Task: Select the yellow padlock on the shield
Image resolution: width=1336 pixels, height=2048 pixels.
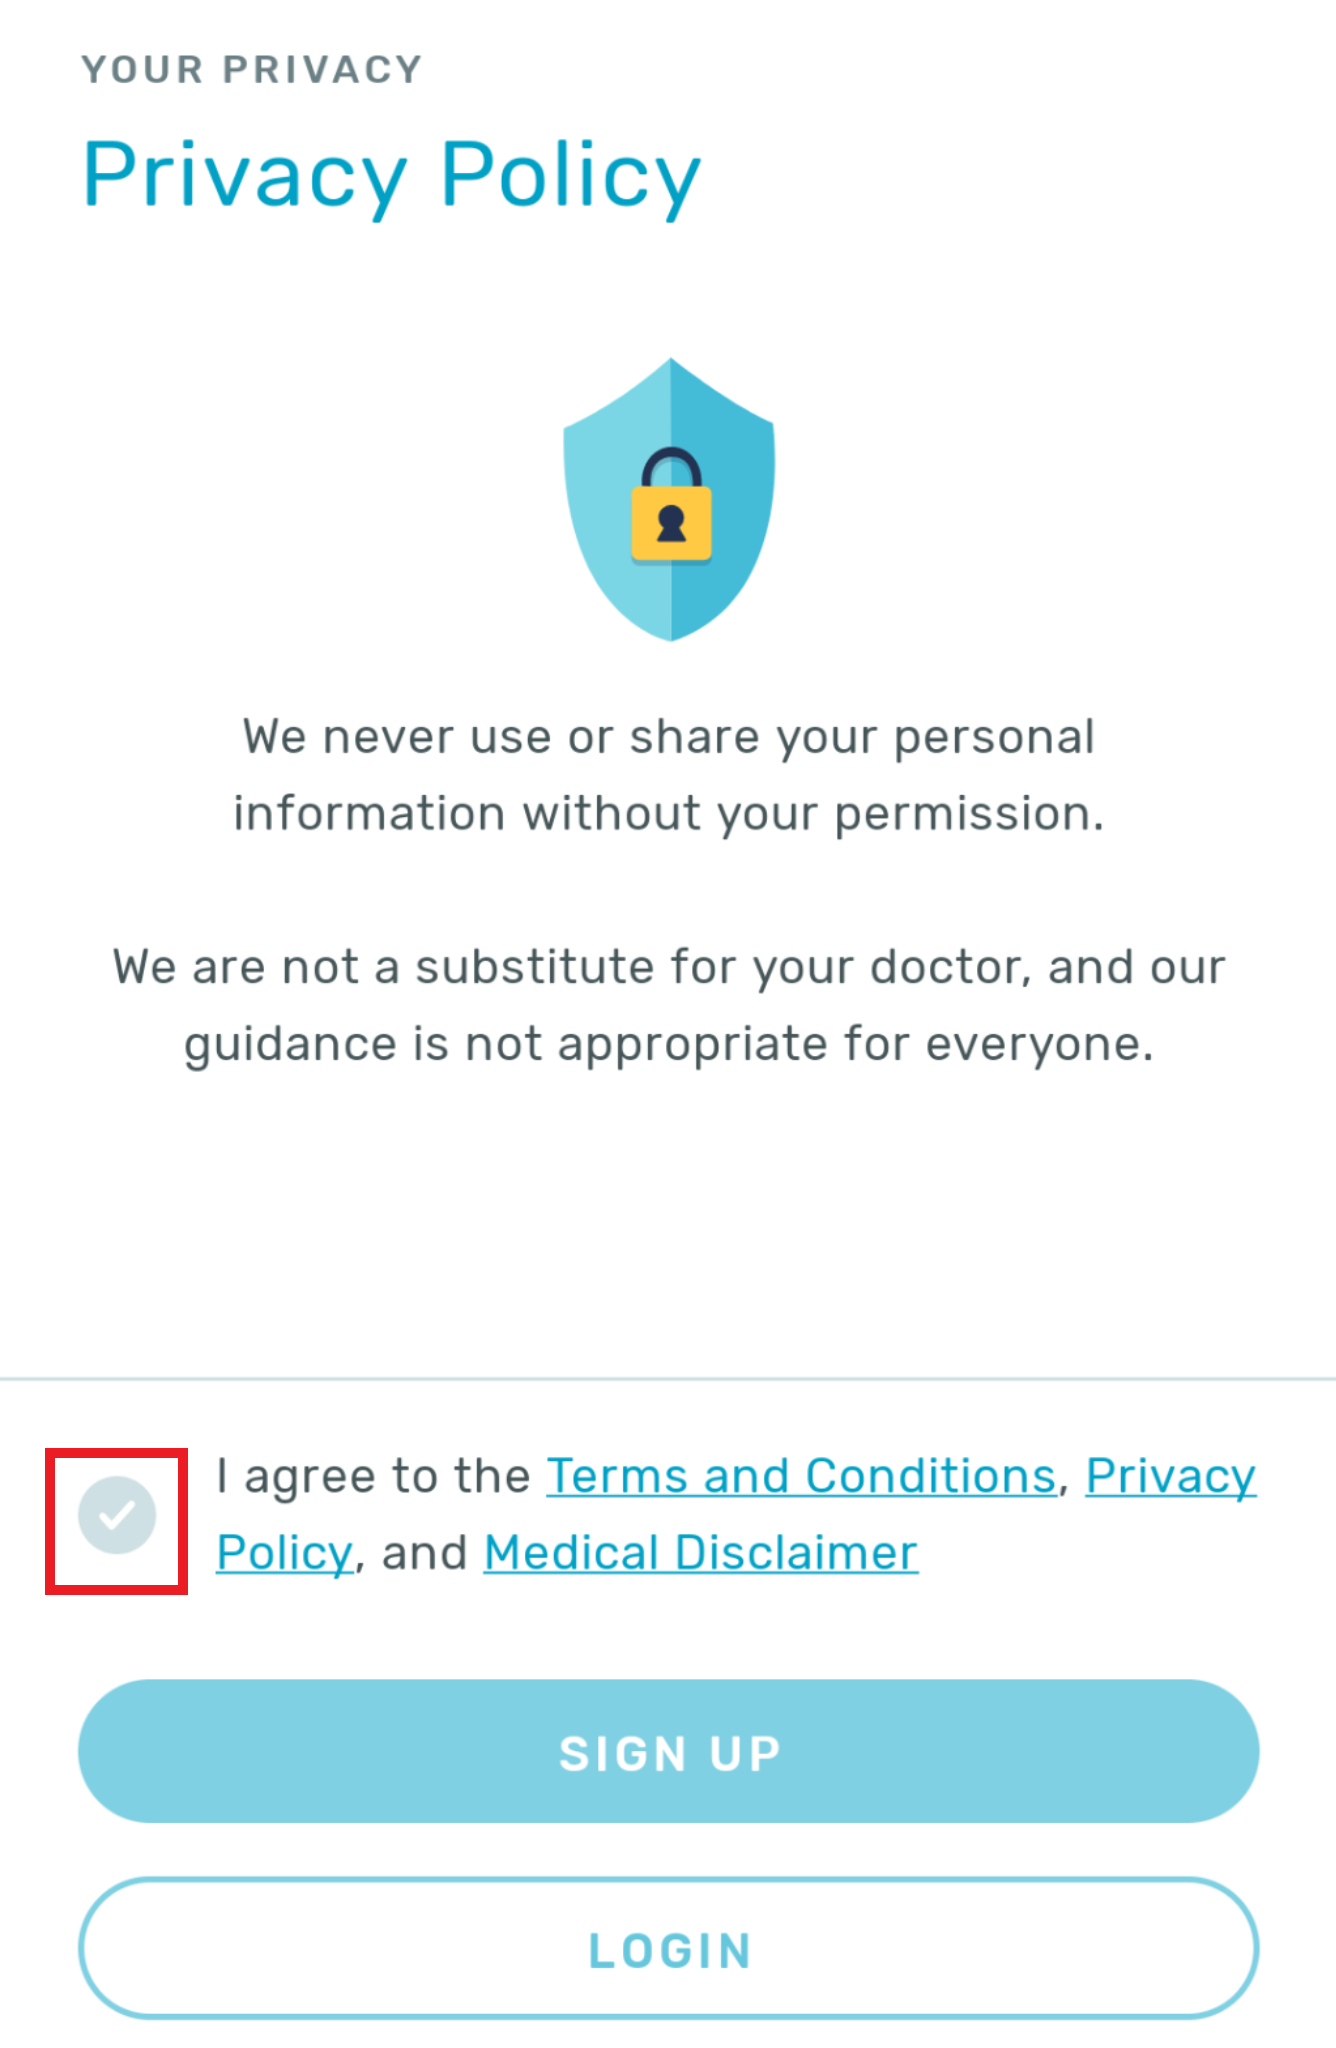Action: (671, 525)
